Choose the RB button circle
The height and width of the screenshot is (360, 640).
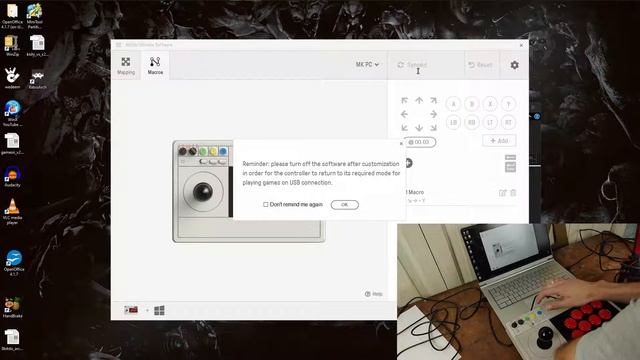[472, 122]
